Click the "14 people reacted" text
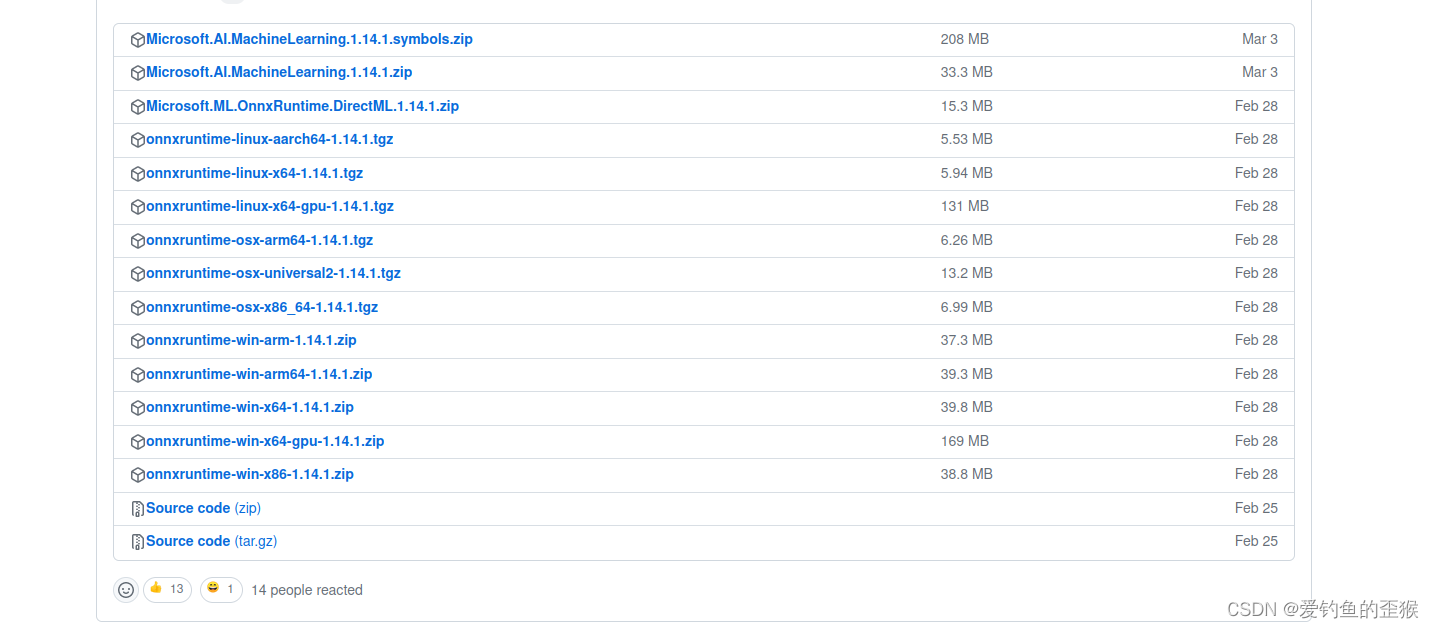This screenshot has height=628, width=1434. [307, 590]
